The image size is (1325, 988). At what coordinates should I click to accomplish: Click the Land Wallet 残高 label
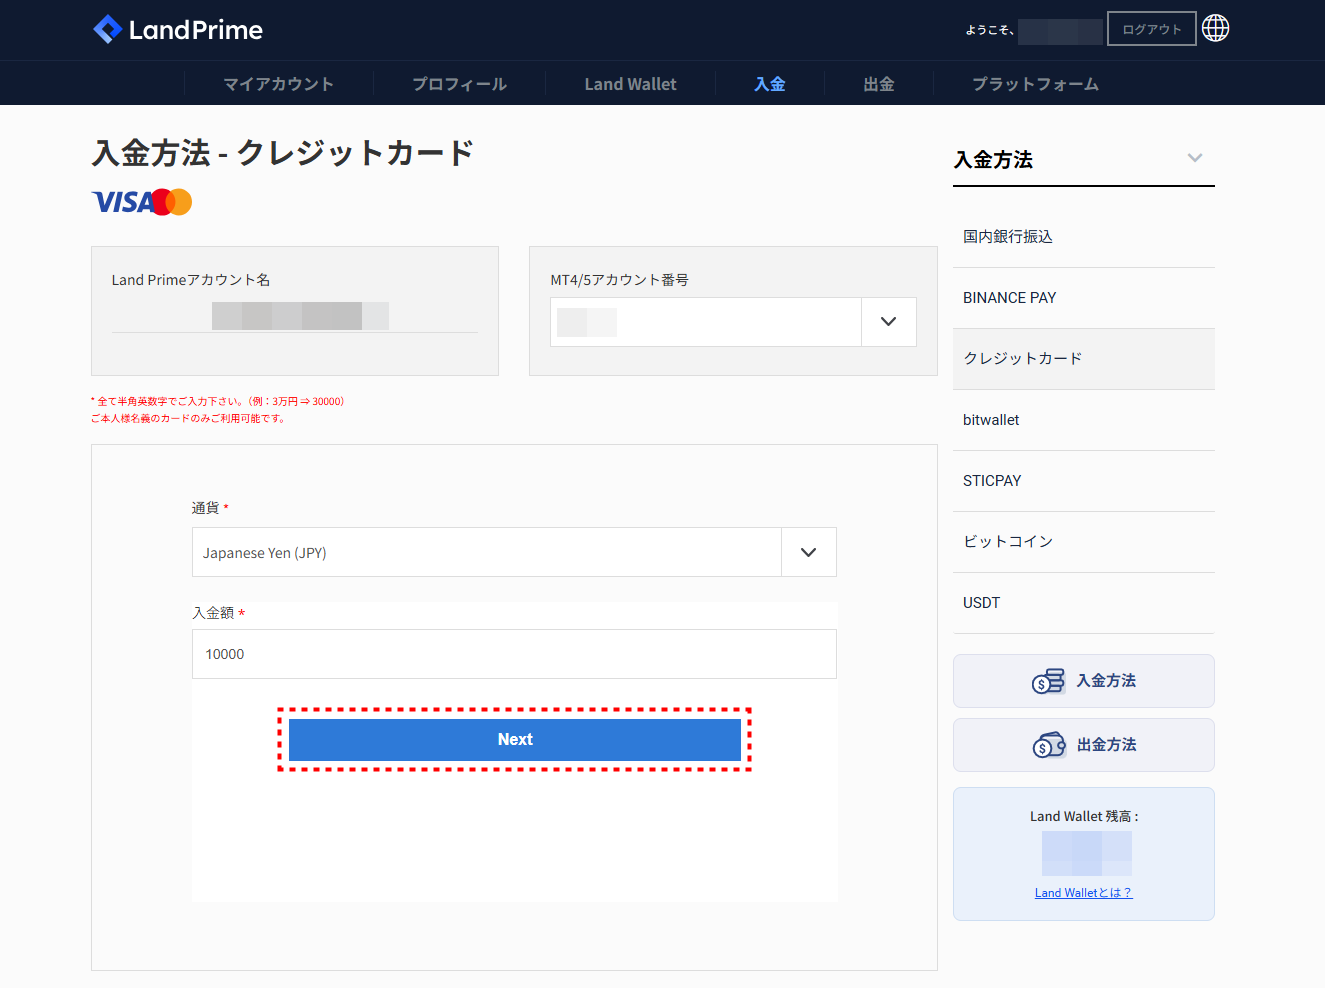click(1084, 817)
